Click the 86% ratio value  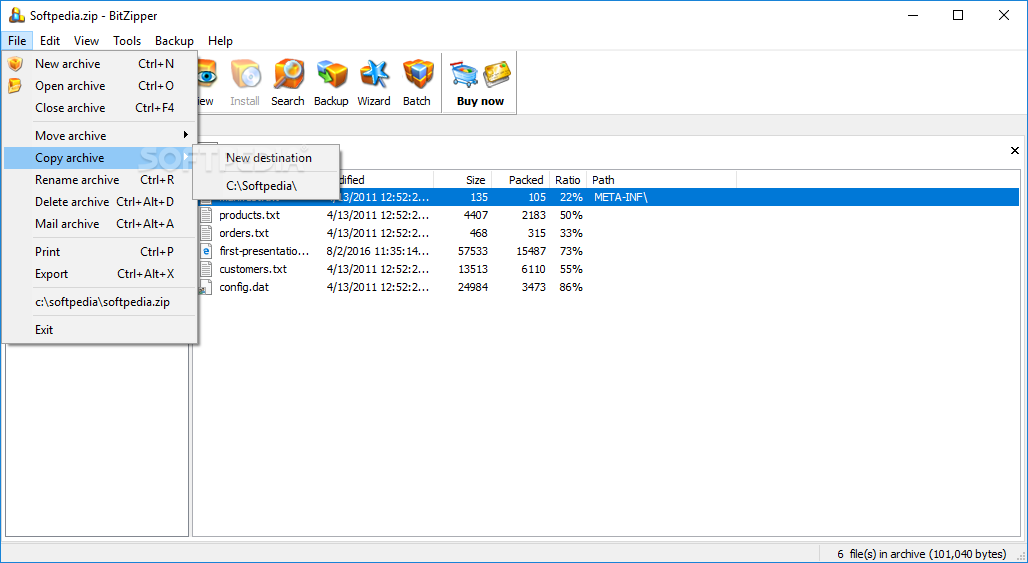(x=571, y=287)
